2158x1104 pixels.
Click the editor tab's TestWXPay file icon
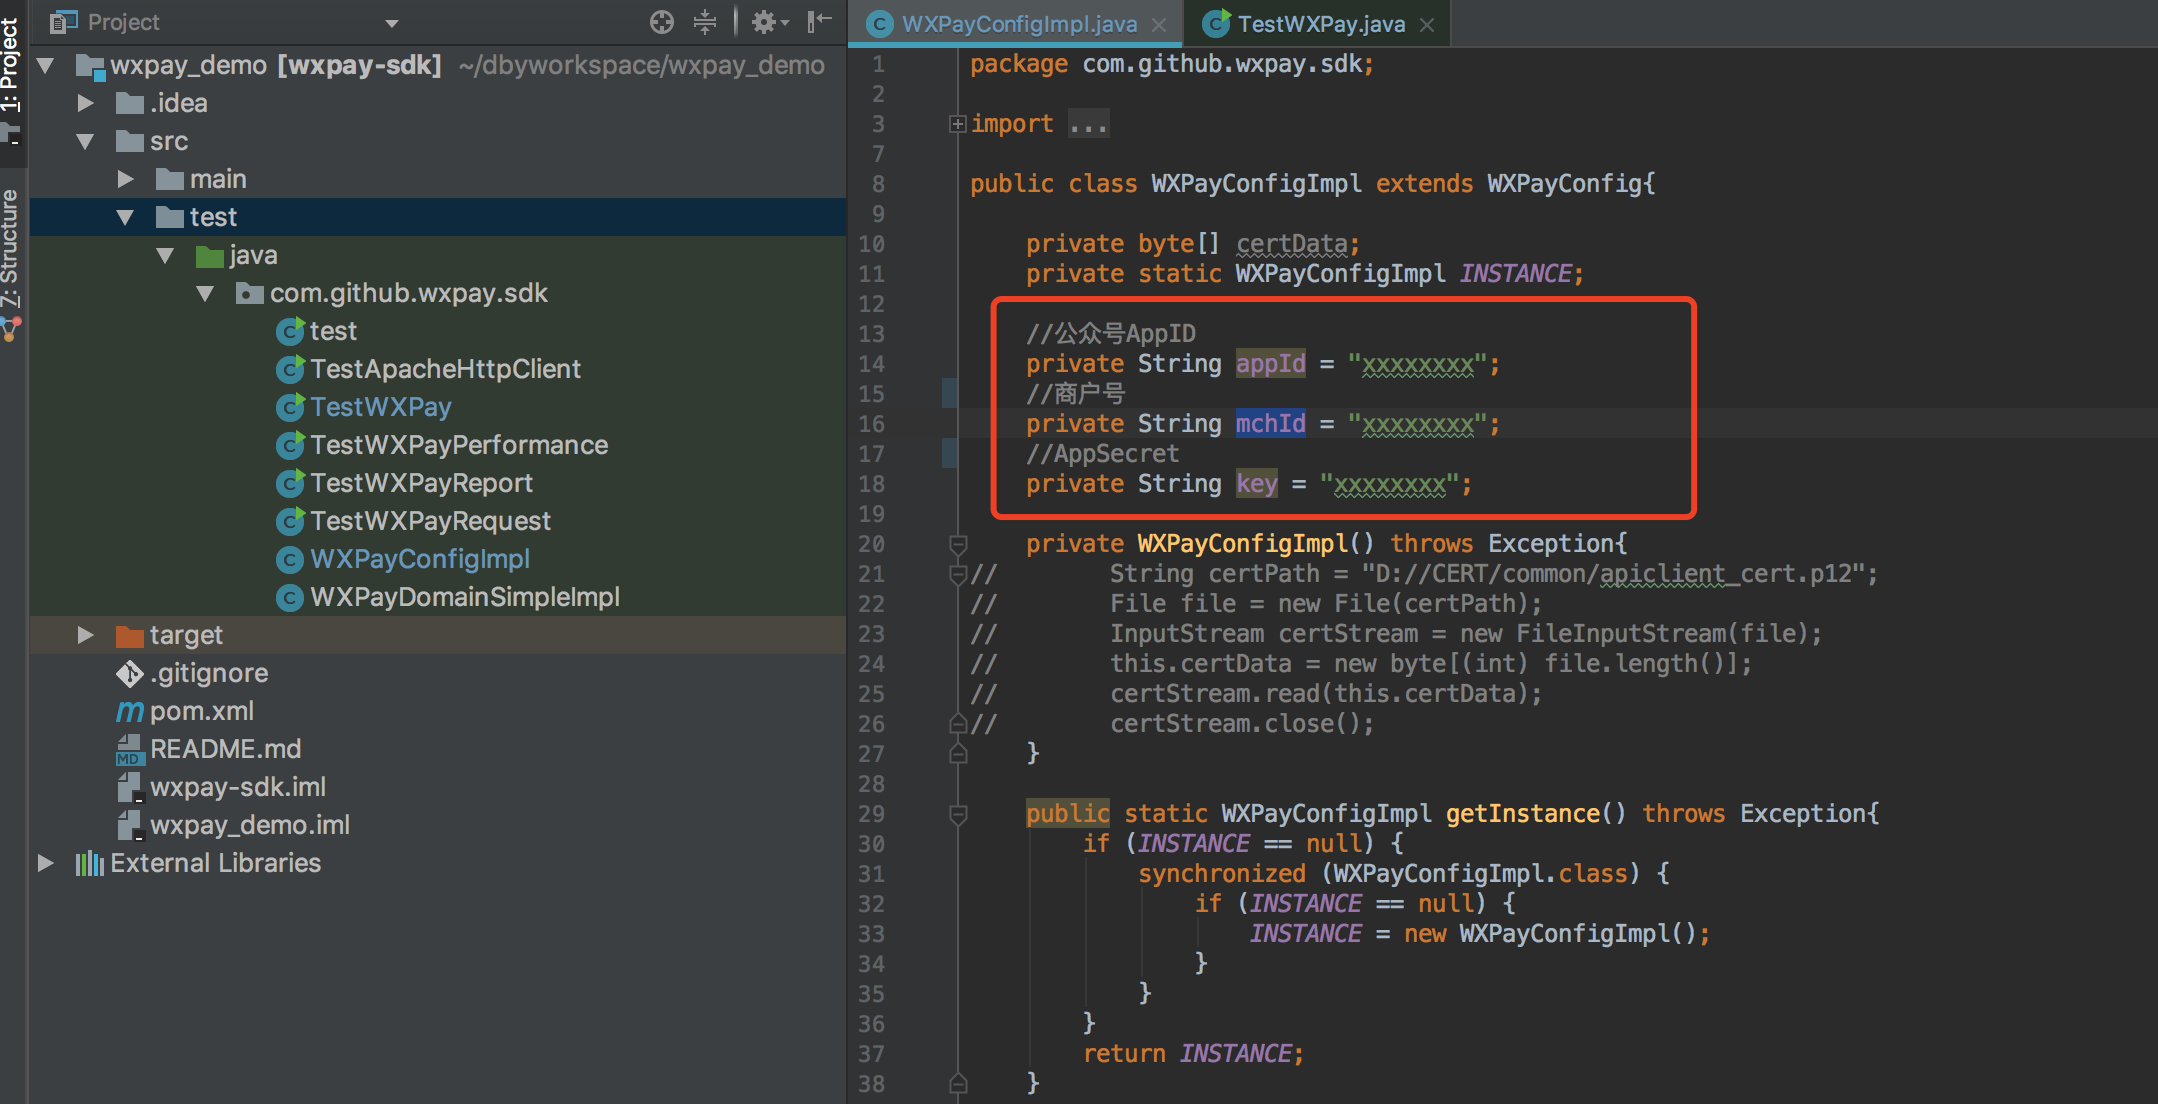pos(1216,24)
